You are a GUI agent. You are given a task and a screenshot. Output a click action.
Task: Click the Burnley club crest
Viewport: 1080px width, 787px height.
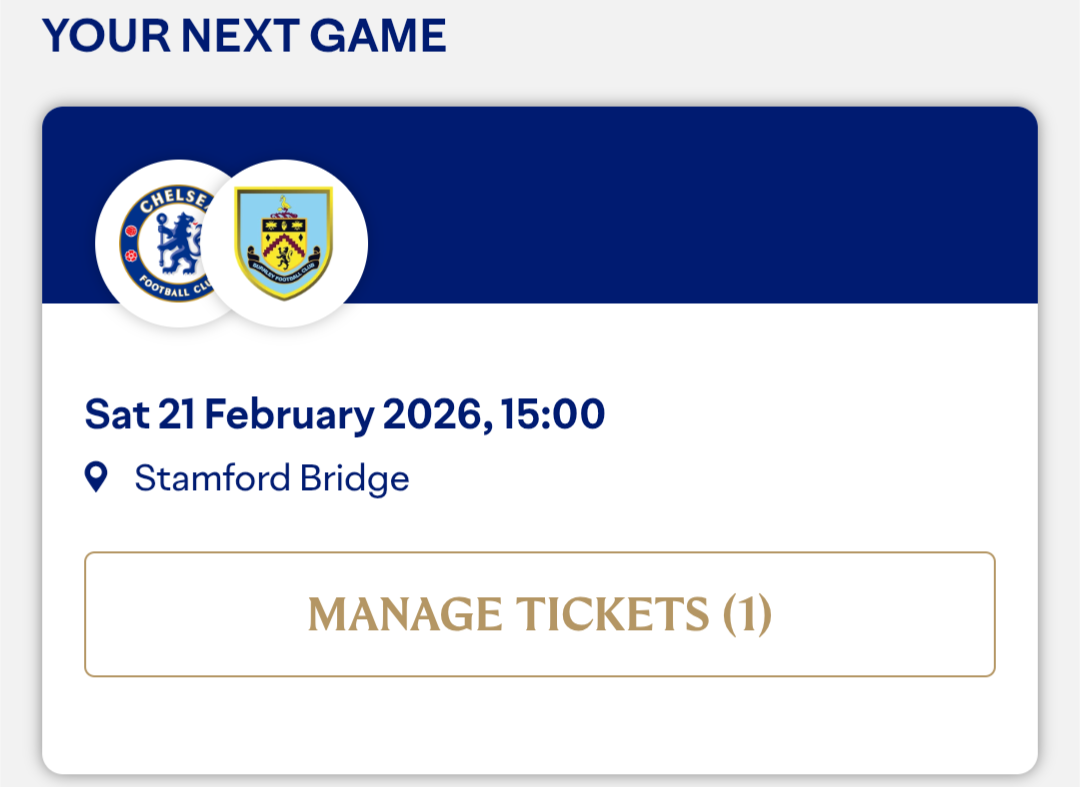[284, 243]
